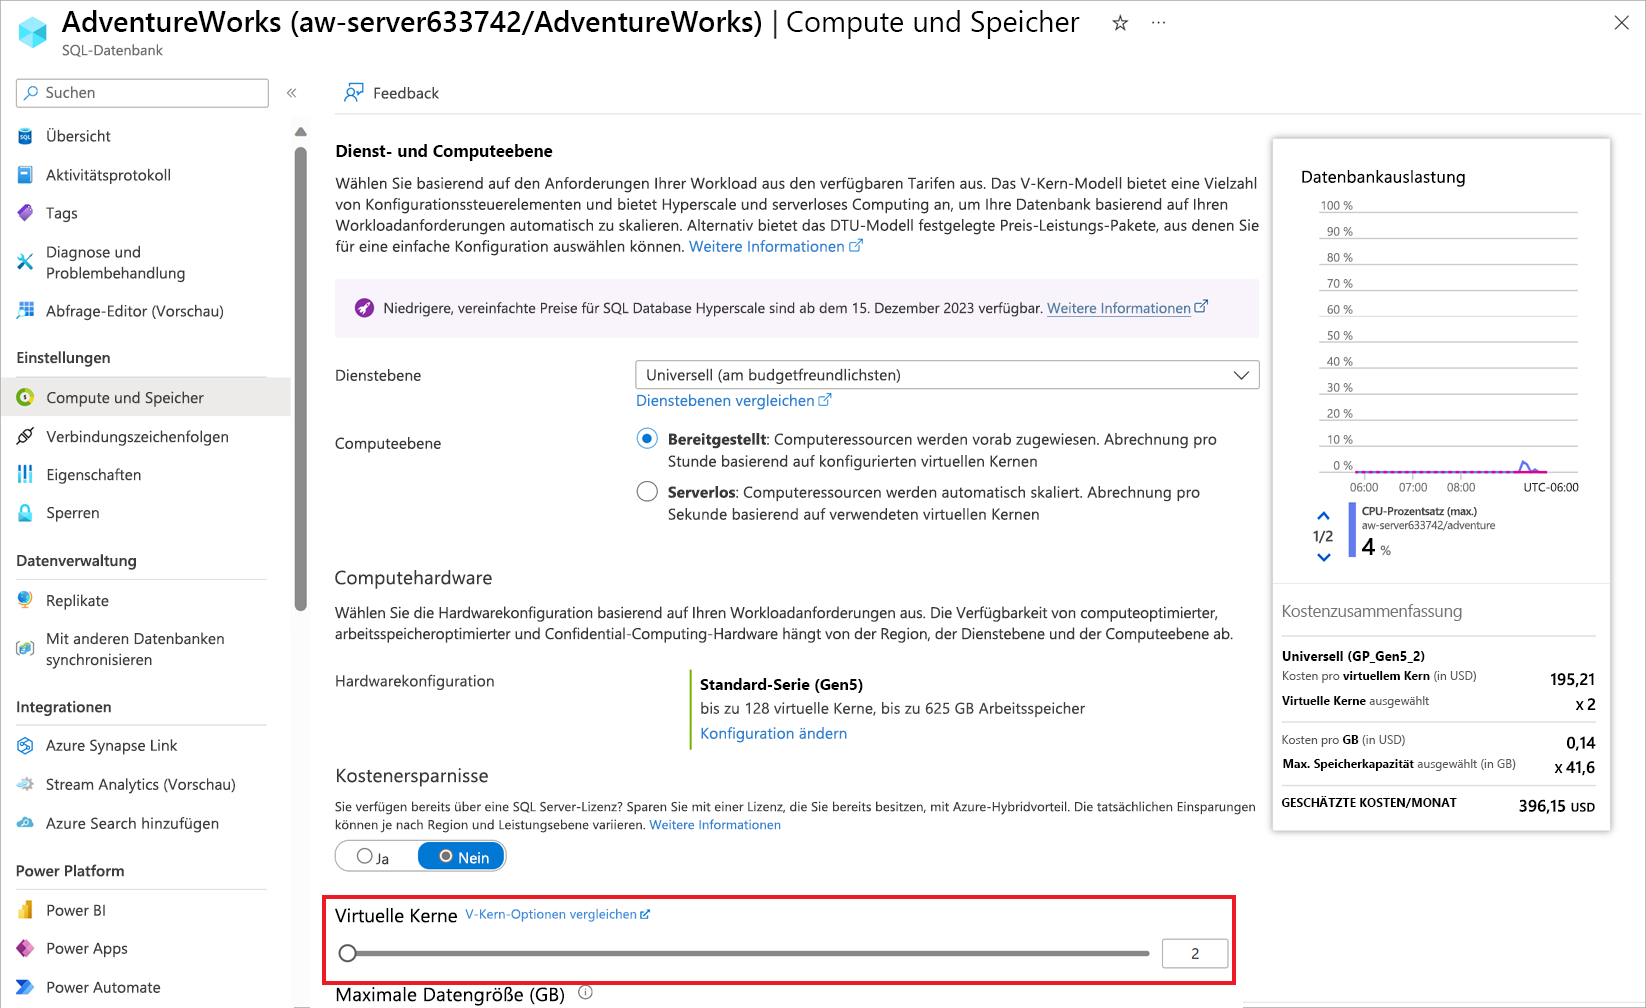Open Stream Analytics (Vorschau) menu item
The width and height of the screenshot is (1646, 1008).
point(143,784)
